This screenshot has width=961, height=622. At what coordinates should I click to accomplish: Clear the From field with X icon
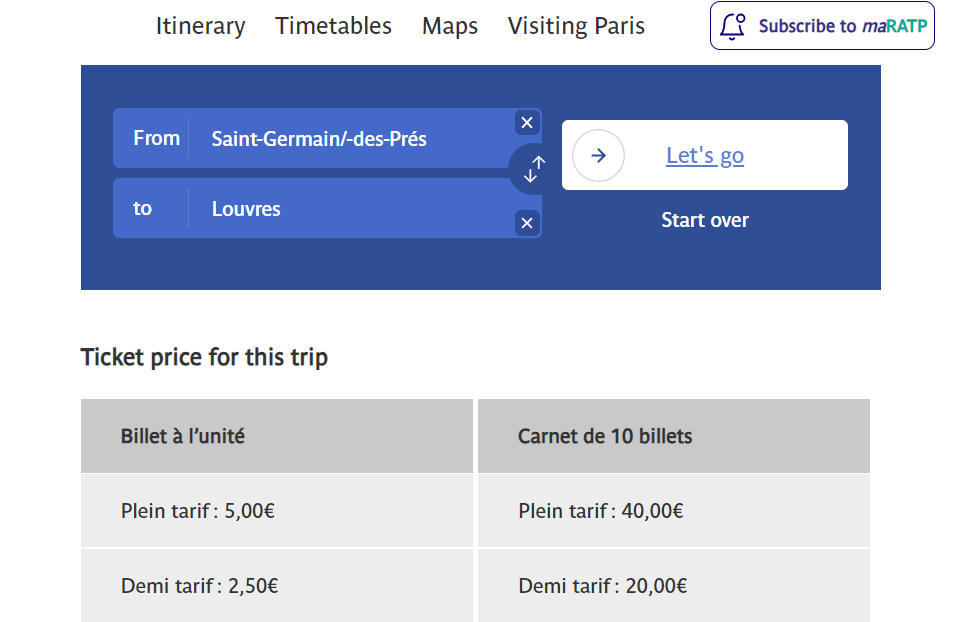526,123
